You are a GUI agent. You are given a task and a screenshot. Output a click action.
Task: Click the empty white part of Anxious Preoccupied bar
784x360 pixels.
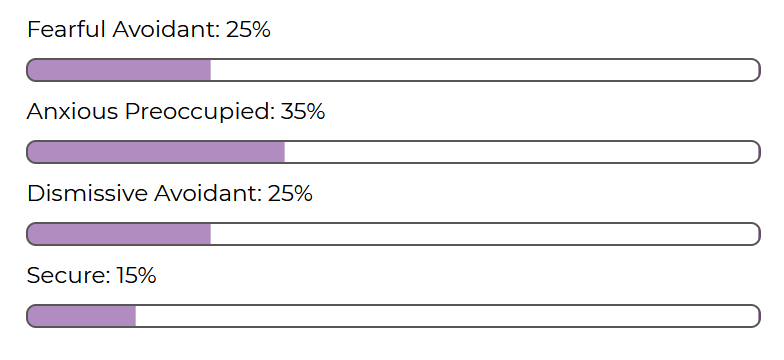point(522,152)
